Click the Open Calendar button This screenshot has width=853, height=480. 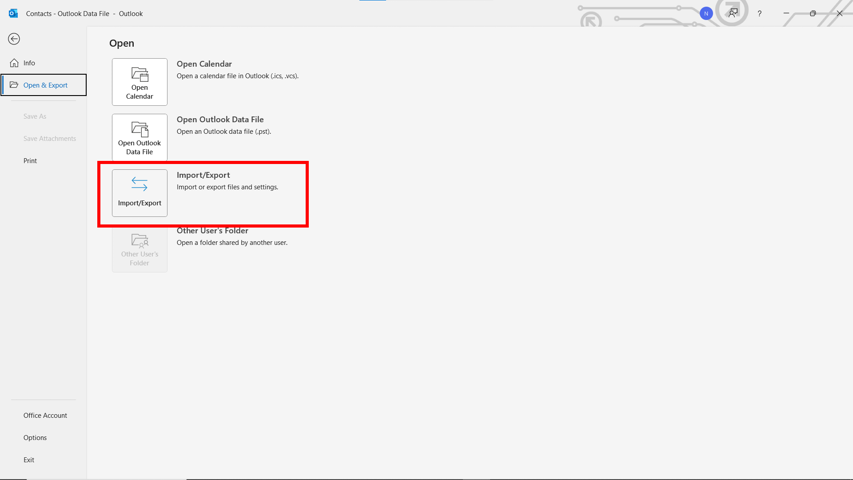point(139,82)
